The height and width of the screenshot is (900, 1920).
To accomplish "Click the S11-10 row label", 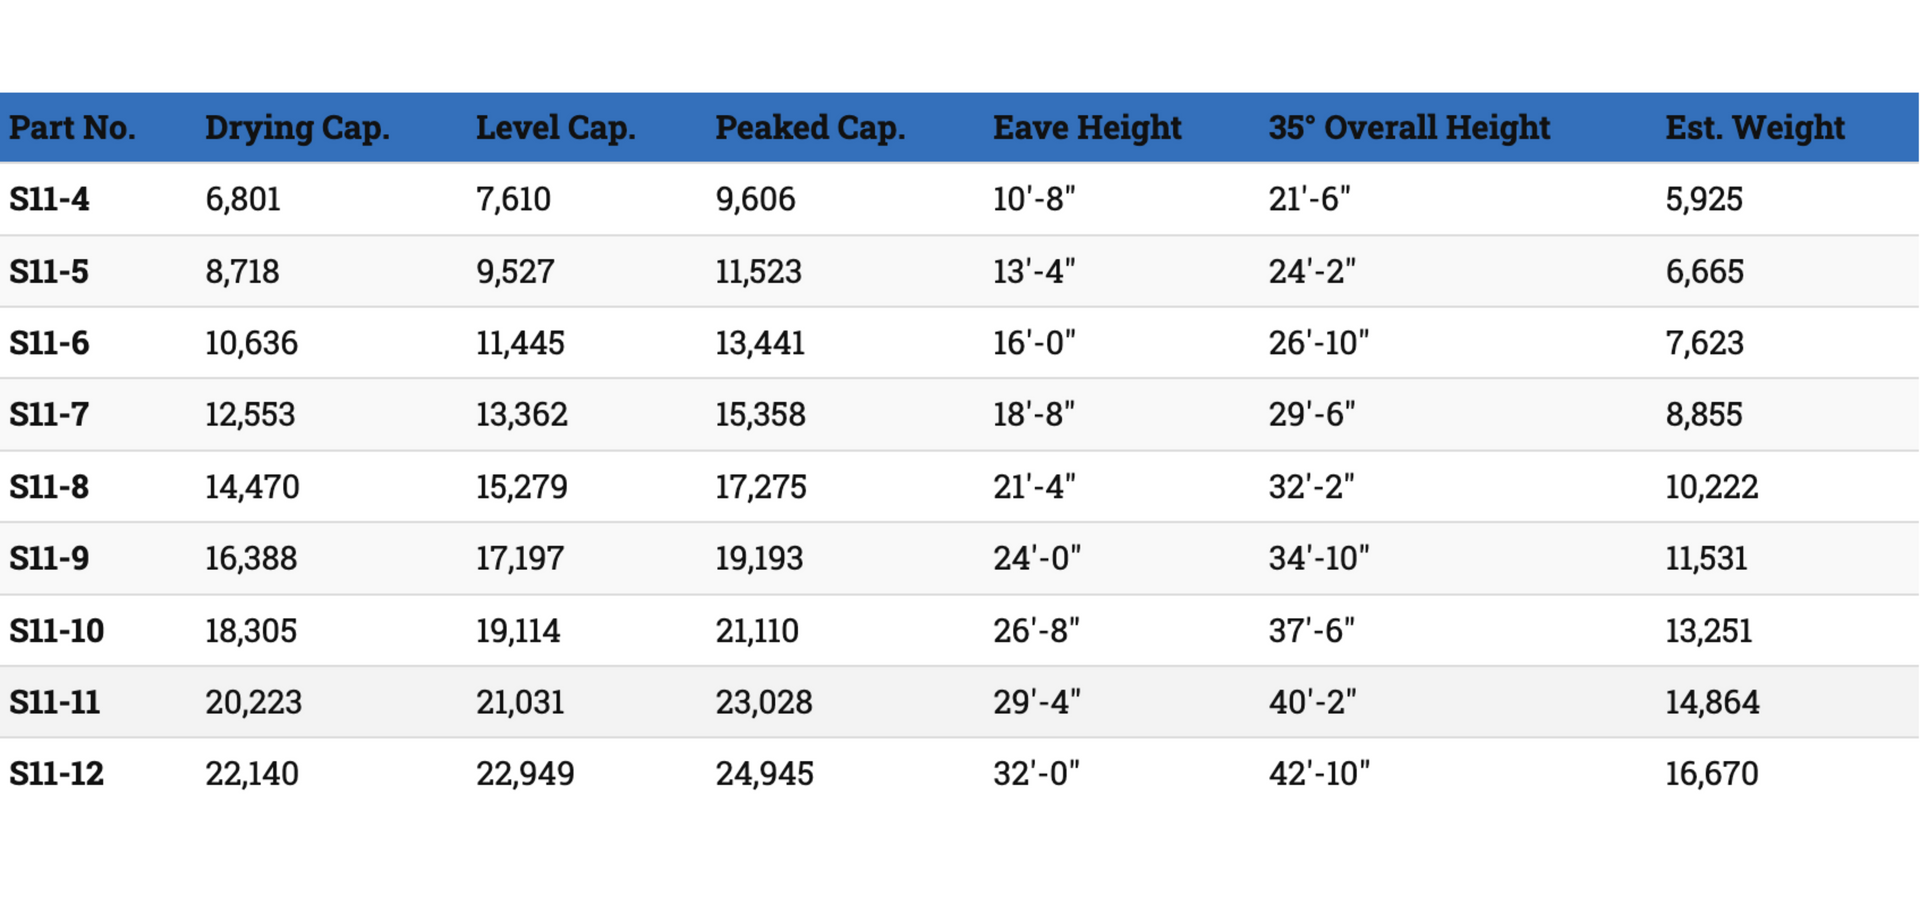I will [x=57, y=631].
